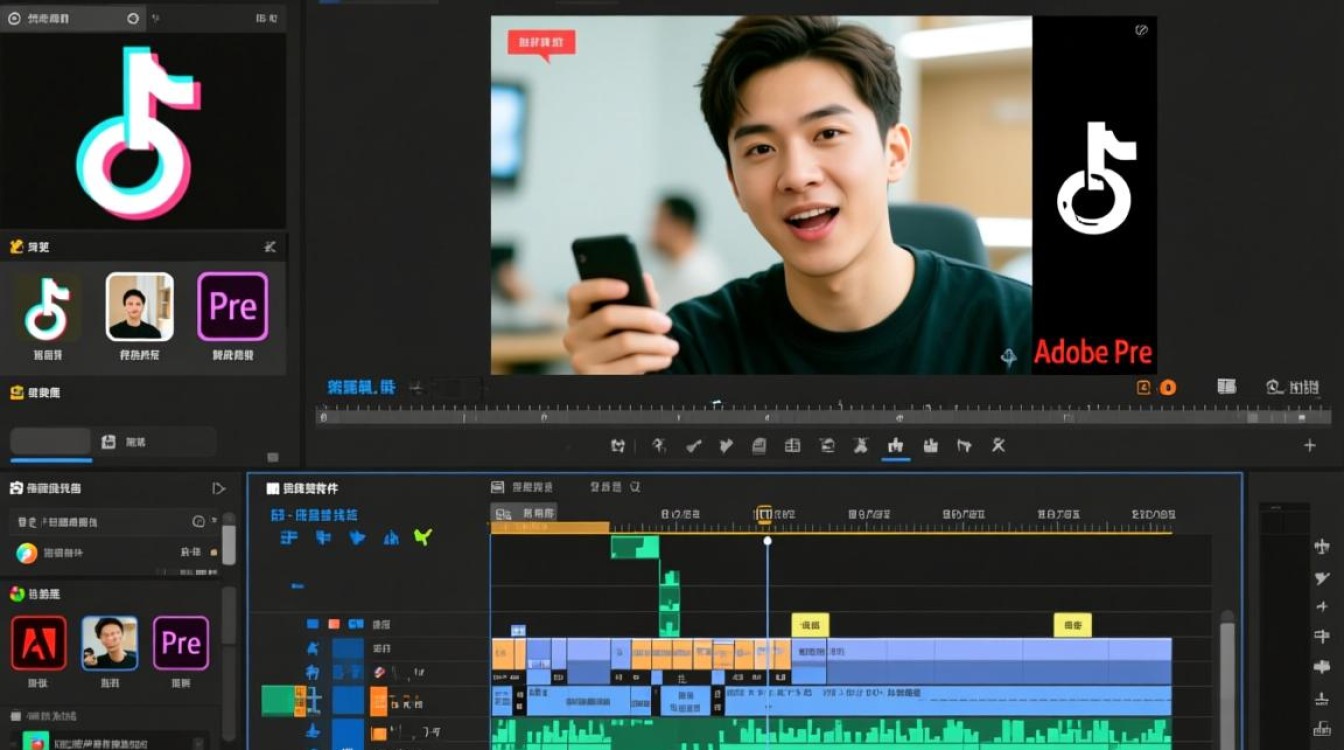The height and width of the screenshot is (750, 1344).
Task: Select the man portrait thumbnail in lower panel
Action: pos(109,643)
